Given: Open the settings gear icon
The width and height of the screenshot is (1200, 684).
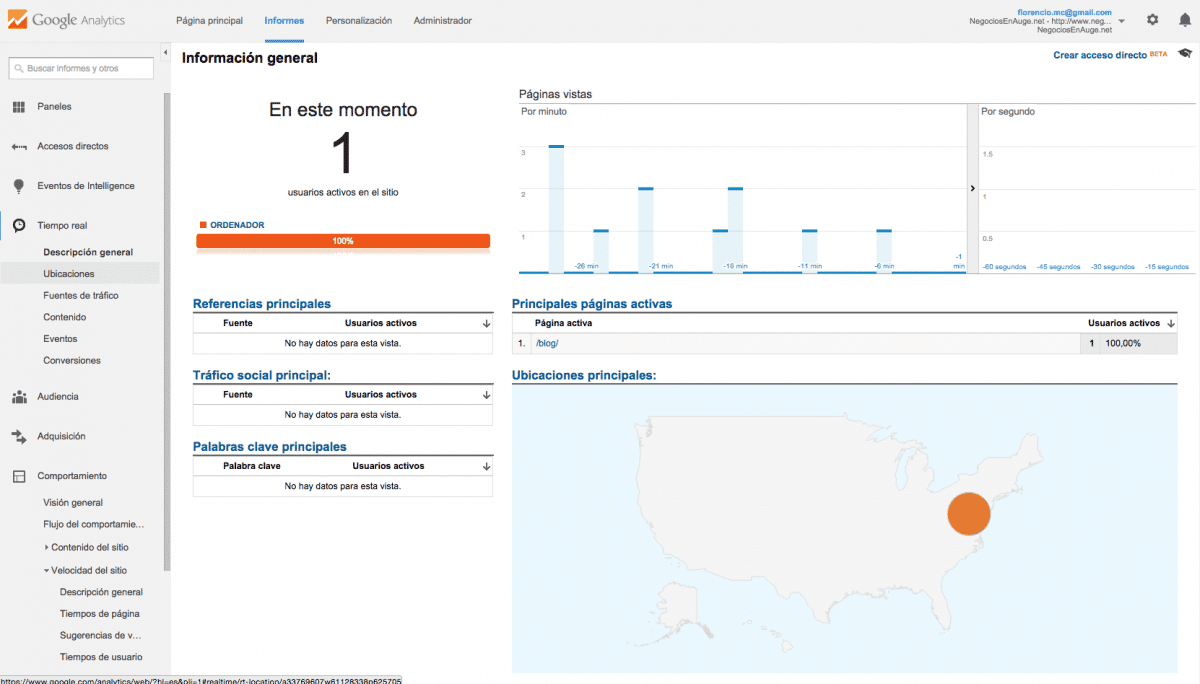Looking at the screenshot, I should point(1152,20).
